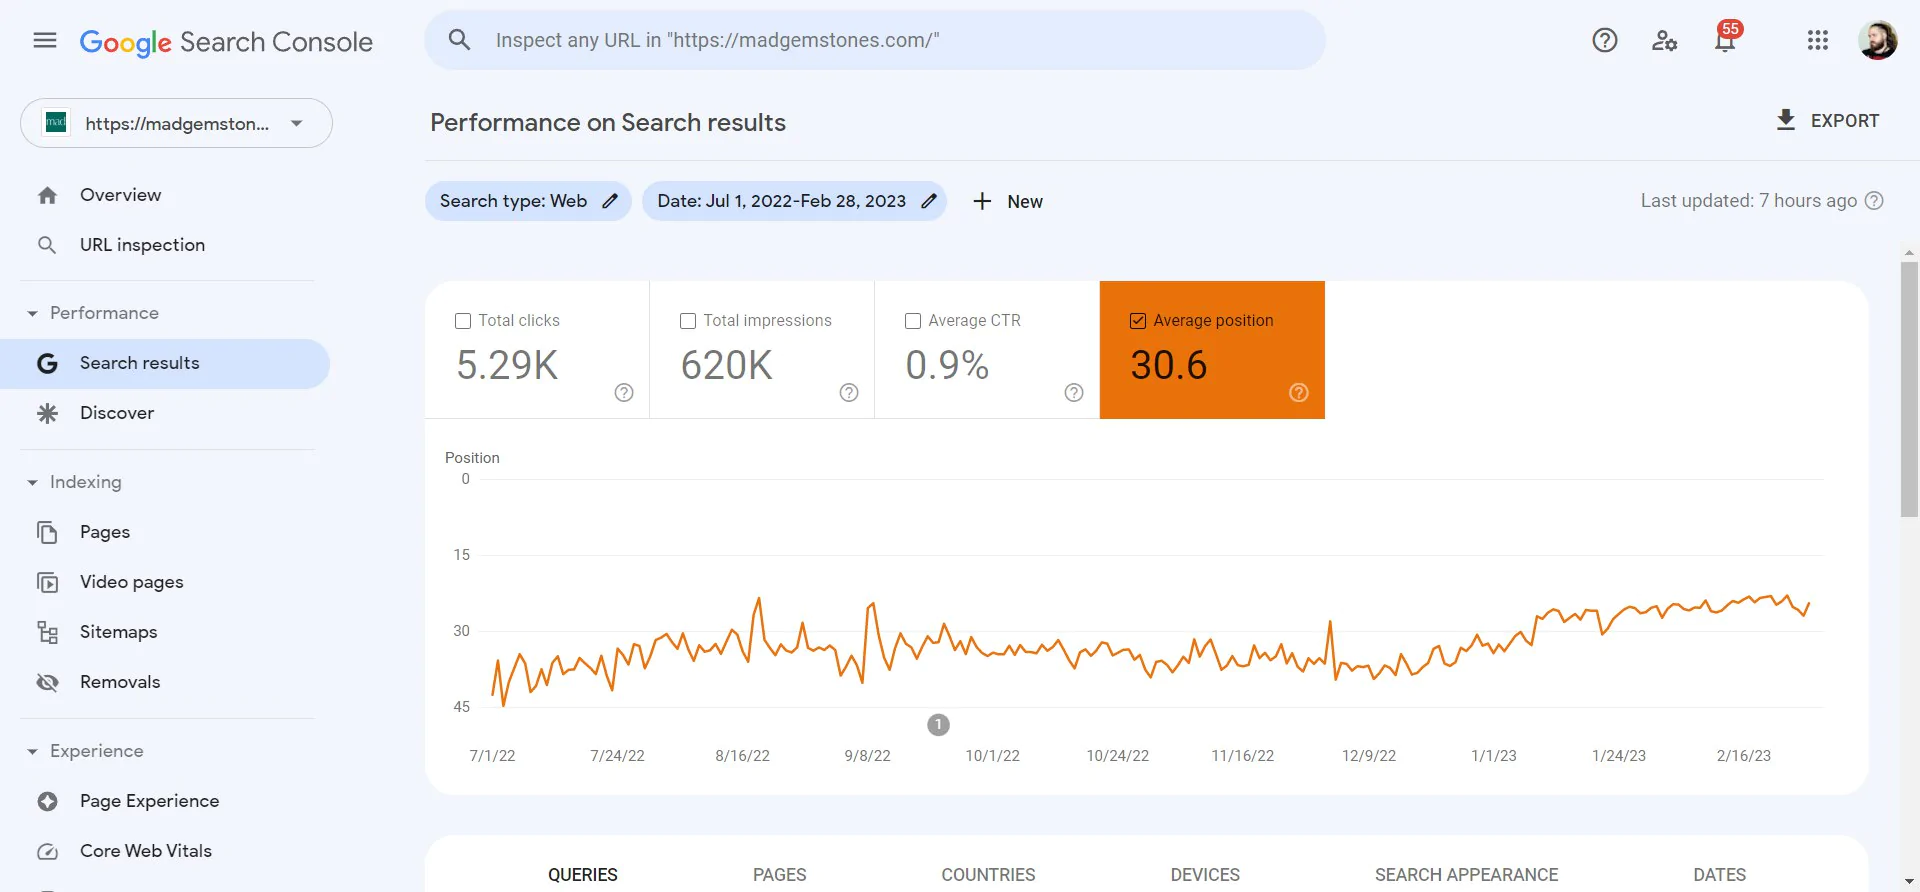Open Users and settings icon
The width and height of the screenshot is (1920, 892).
coord(1664,40)
